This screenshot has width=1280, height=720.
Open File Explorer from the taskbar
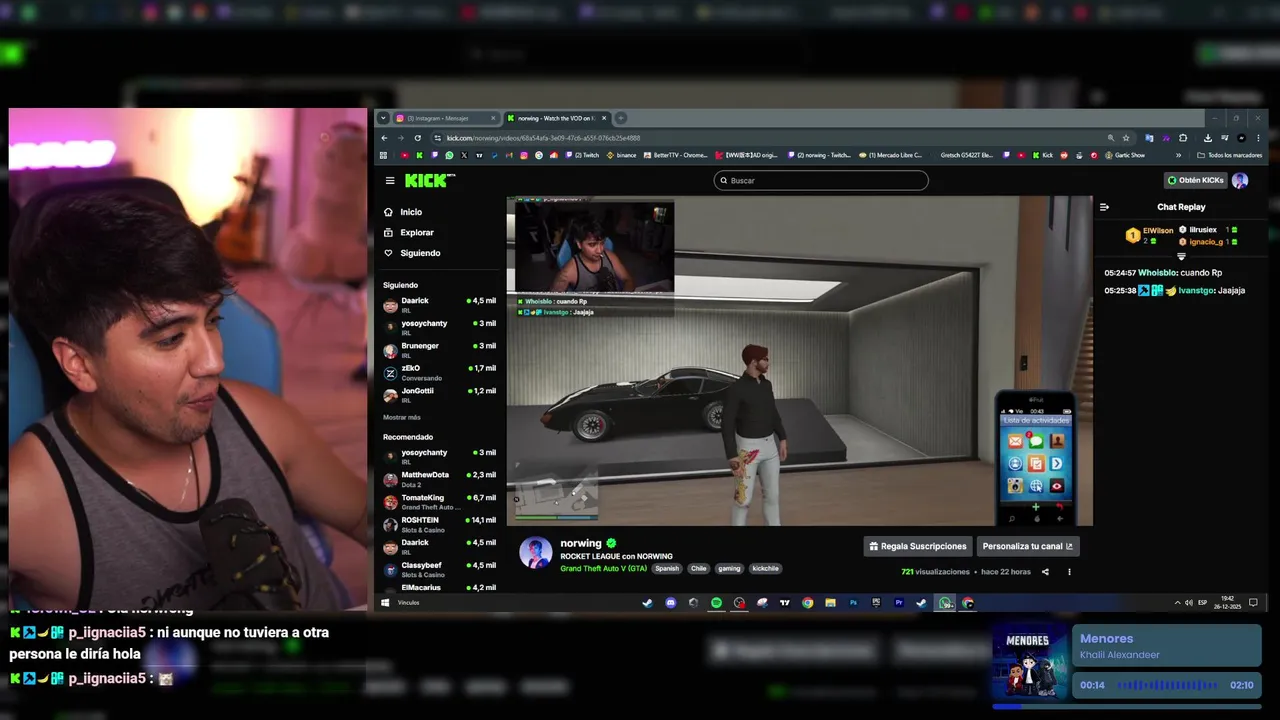(830, 603)
